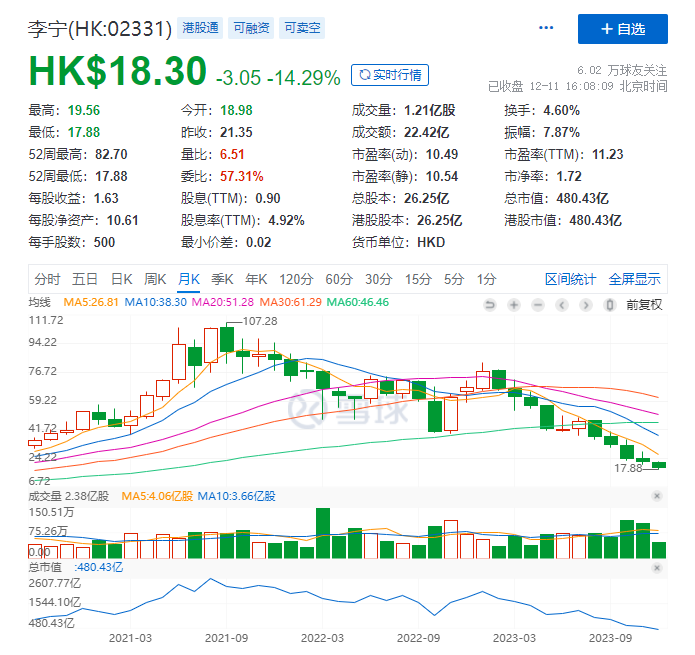Switch to the 日K chart tab
Image resolution: width=695 pixels, height=655 pixels.
pos(121,279)
